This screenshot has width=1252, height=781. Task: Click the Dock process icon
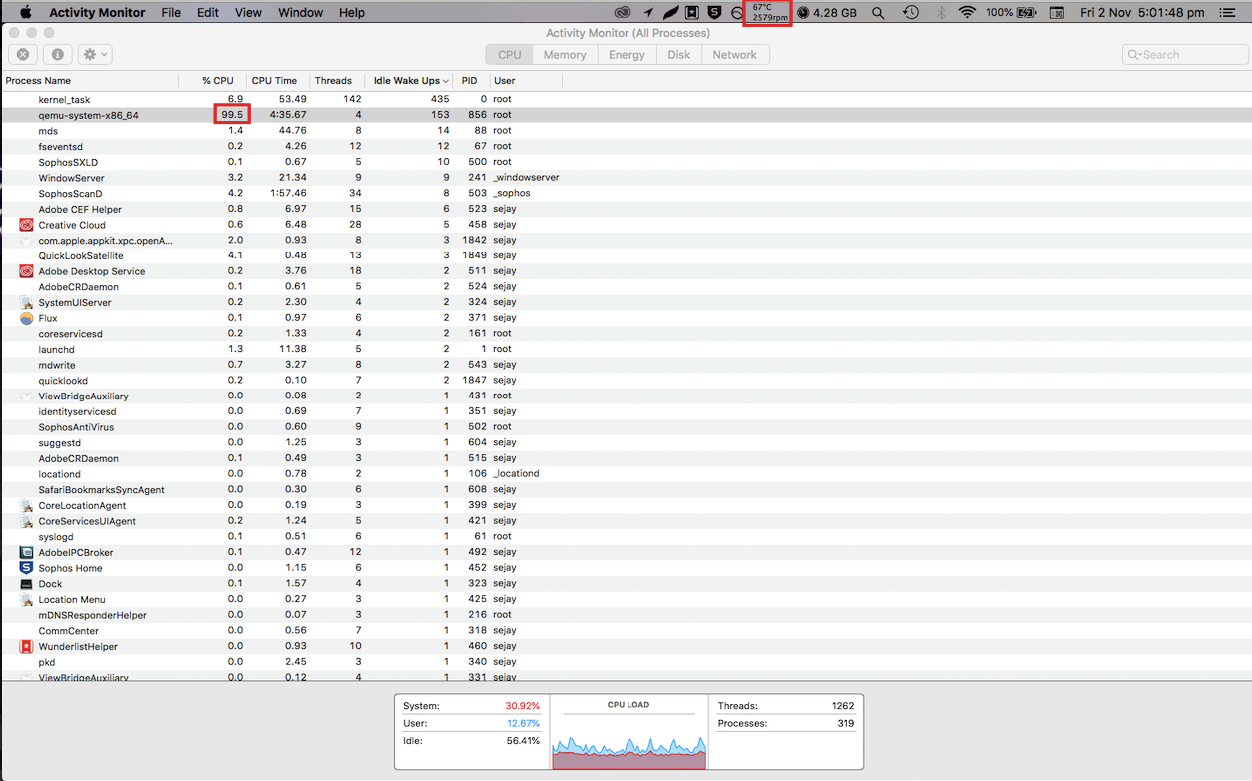pos(26,583)
